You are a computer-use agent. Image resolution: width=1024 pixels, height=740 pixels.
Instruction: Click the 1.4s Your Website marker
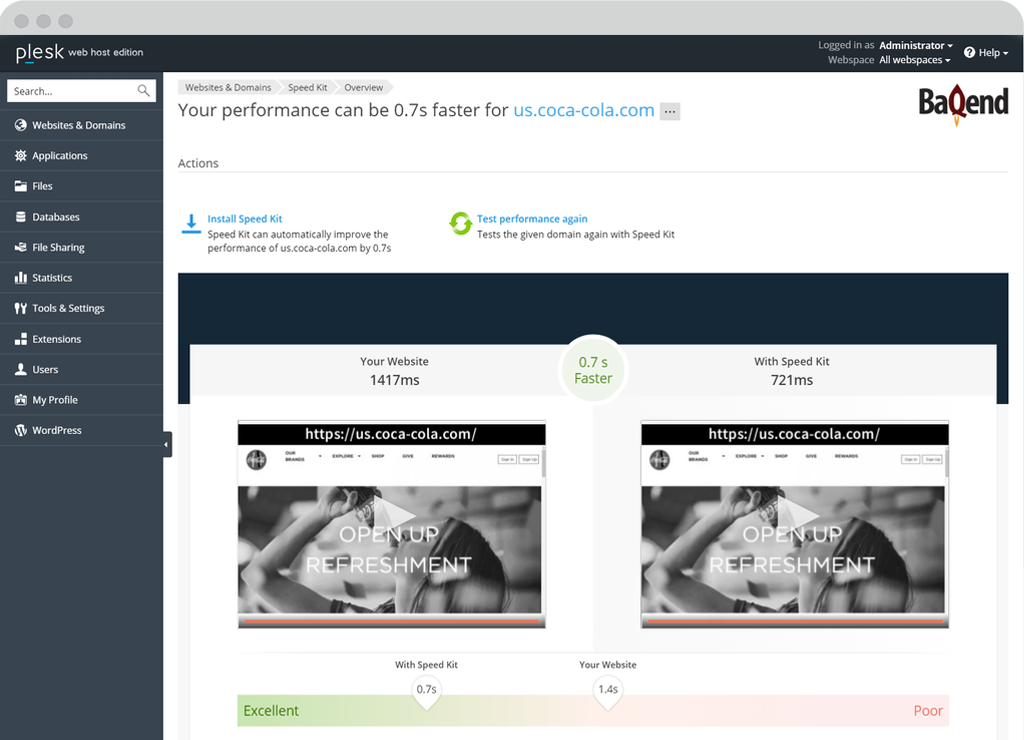(x=608, y=692)
